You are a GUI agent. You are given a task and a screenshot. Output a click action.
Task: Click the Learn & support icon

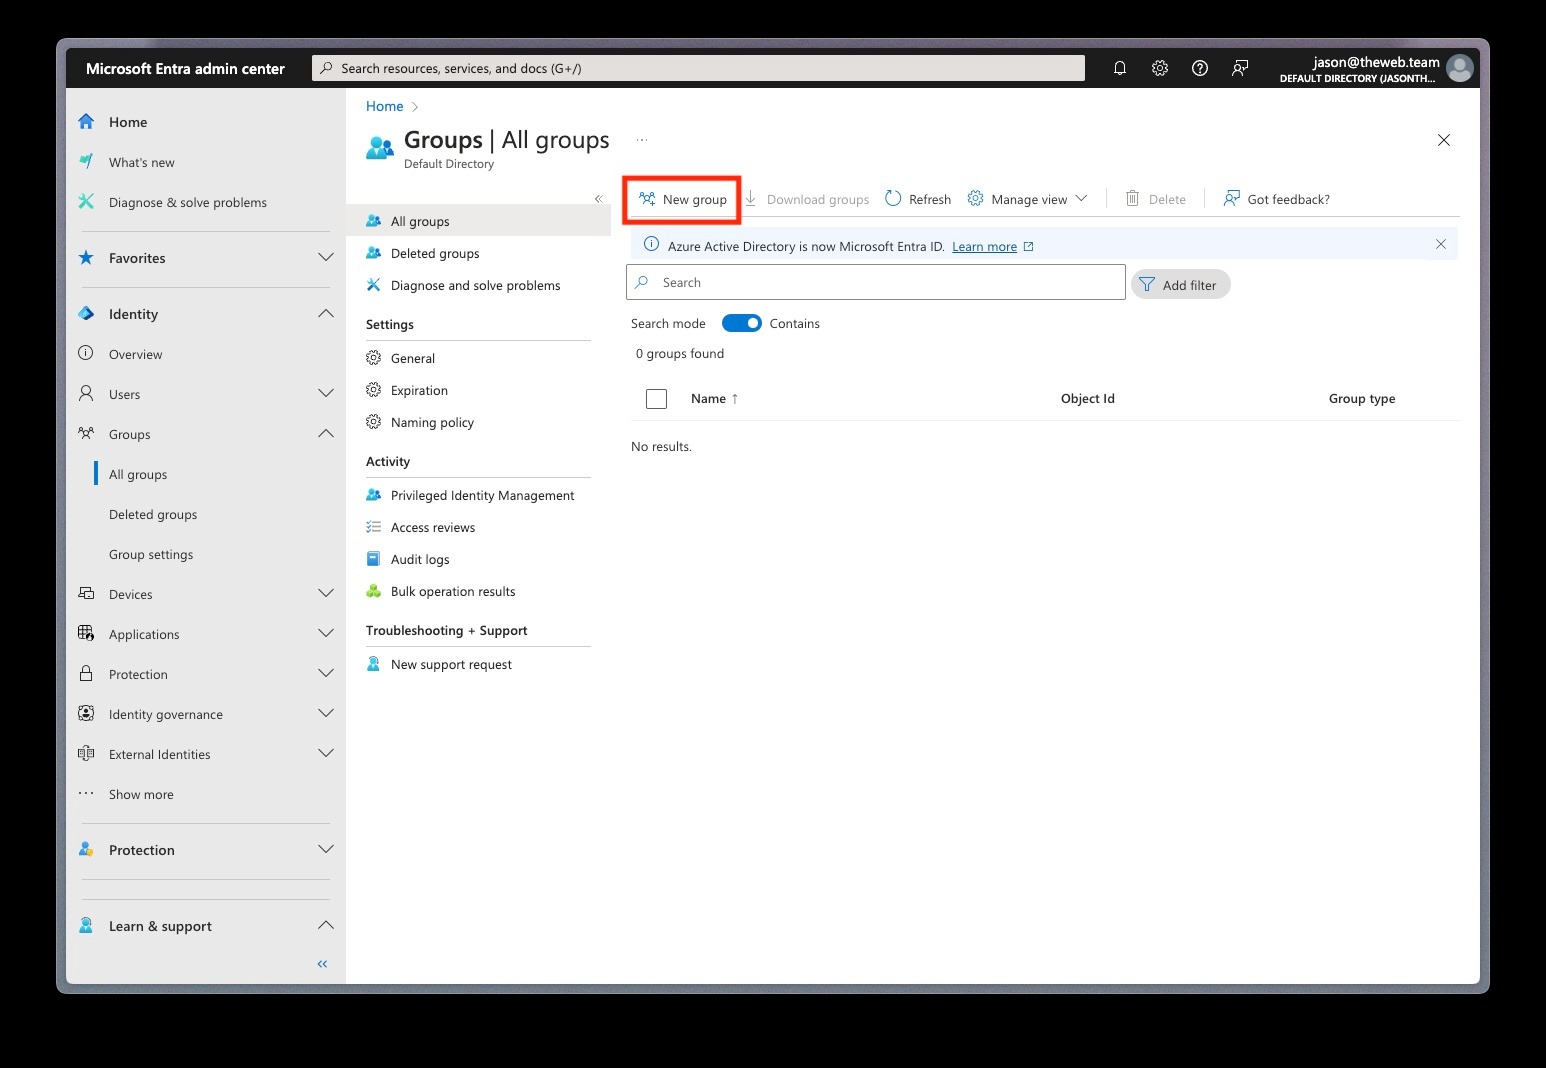pos(87,926)
